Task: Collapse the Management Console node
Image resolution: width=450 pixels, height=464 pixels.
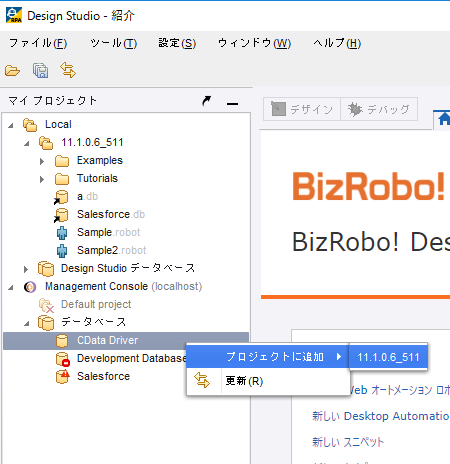Action: point(11,287)
